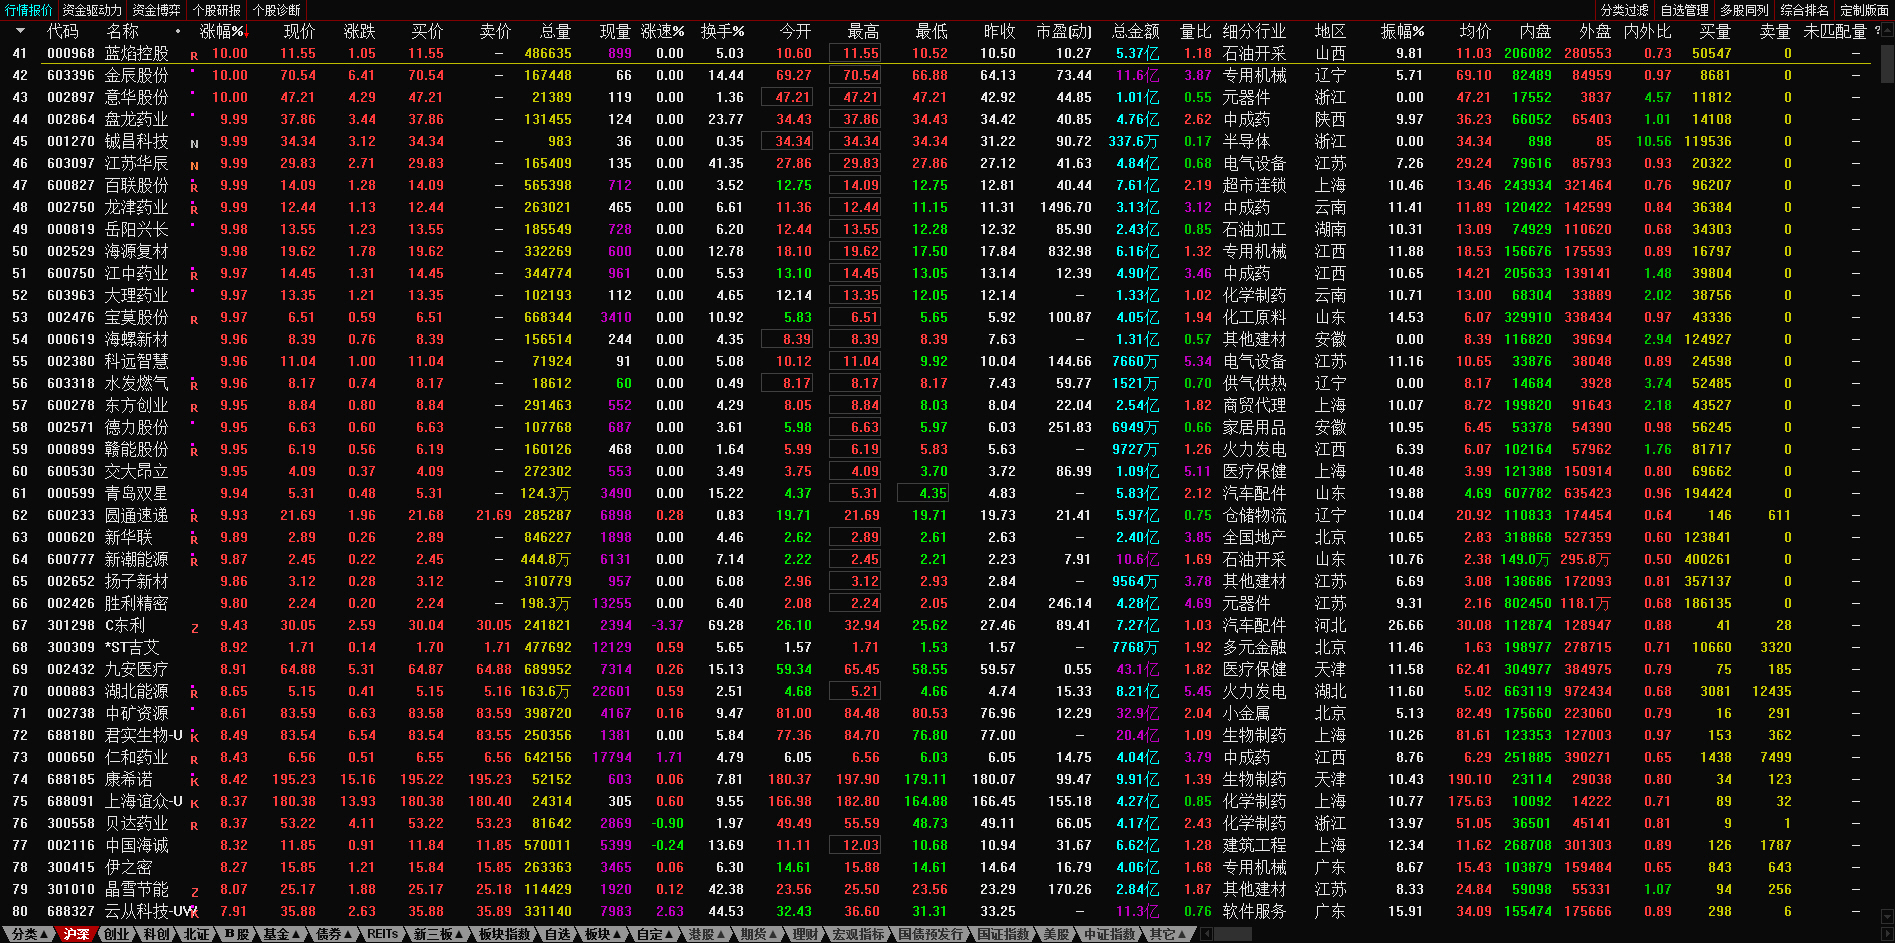Click the vertical scrollbar down arrow

click(x=1886, y=915)
